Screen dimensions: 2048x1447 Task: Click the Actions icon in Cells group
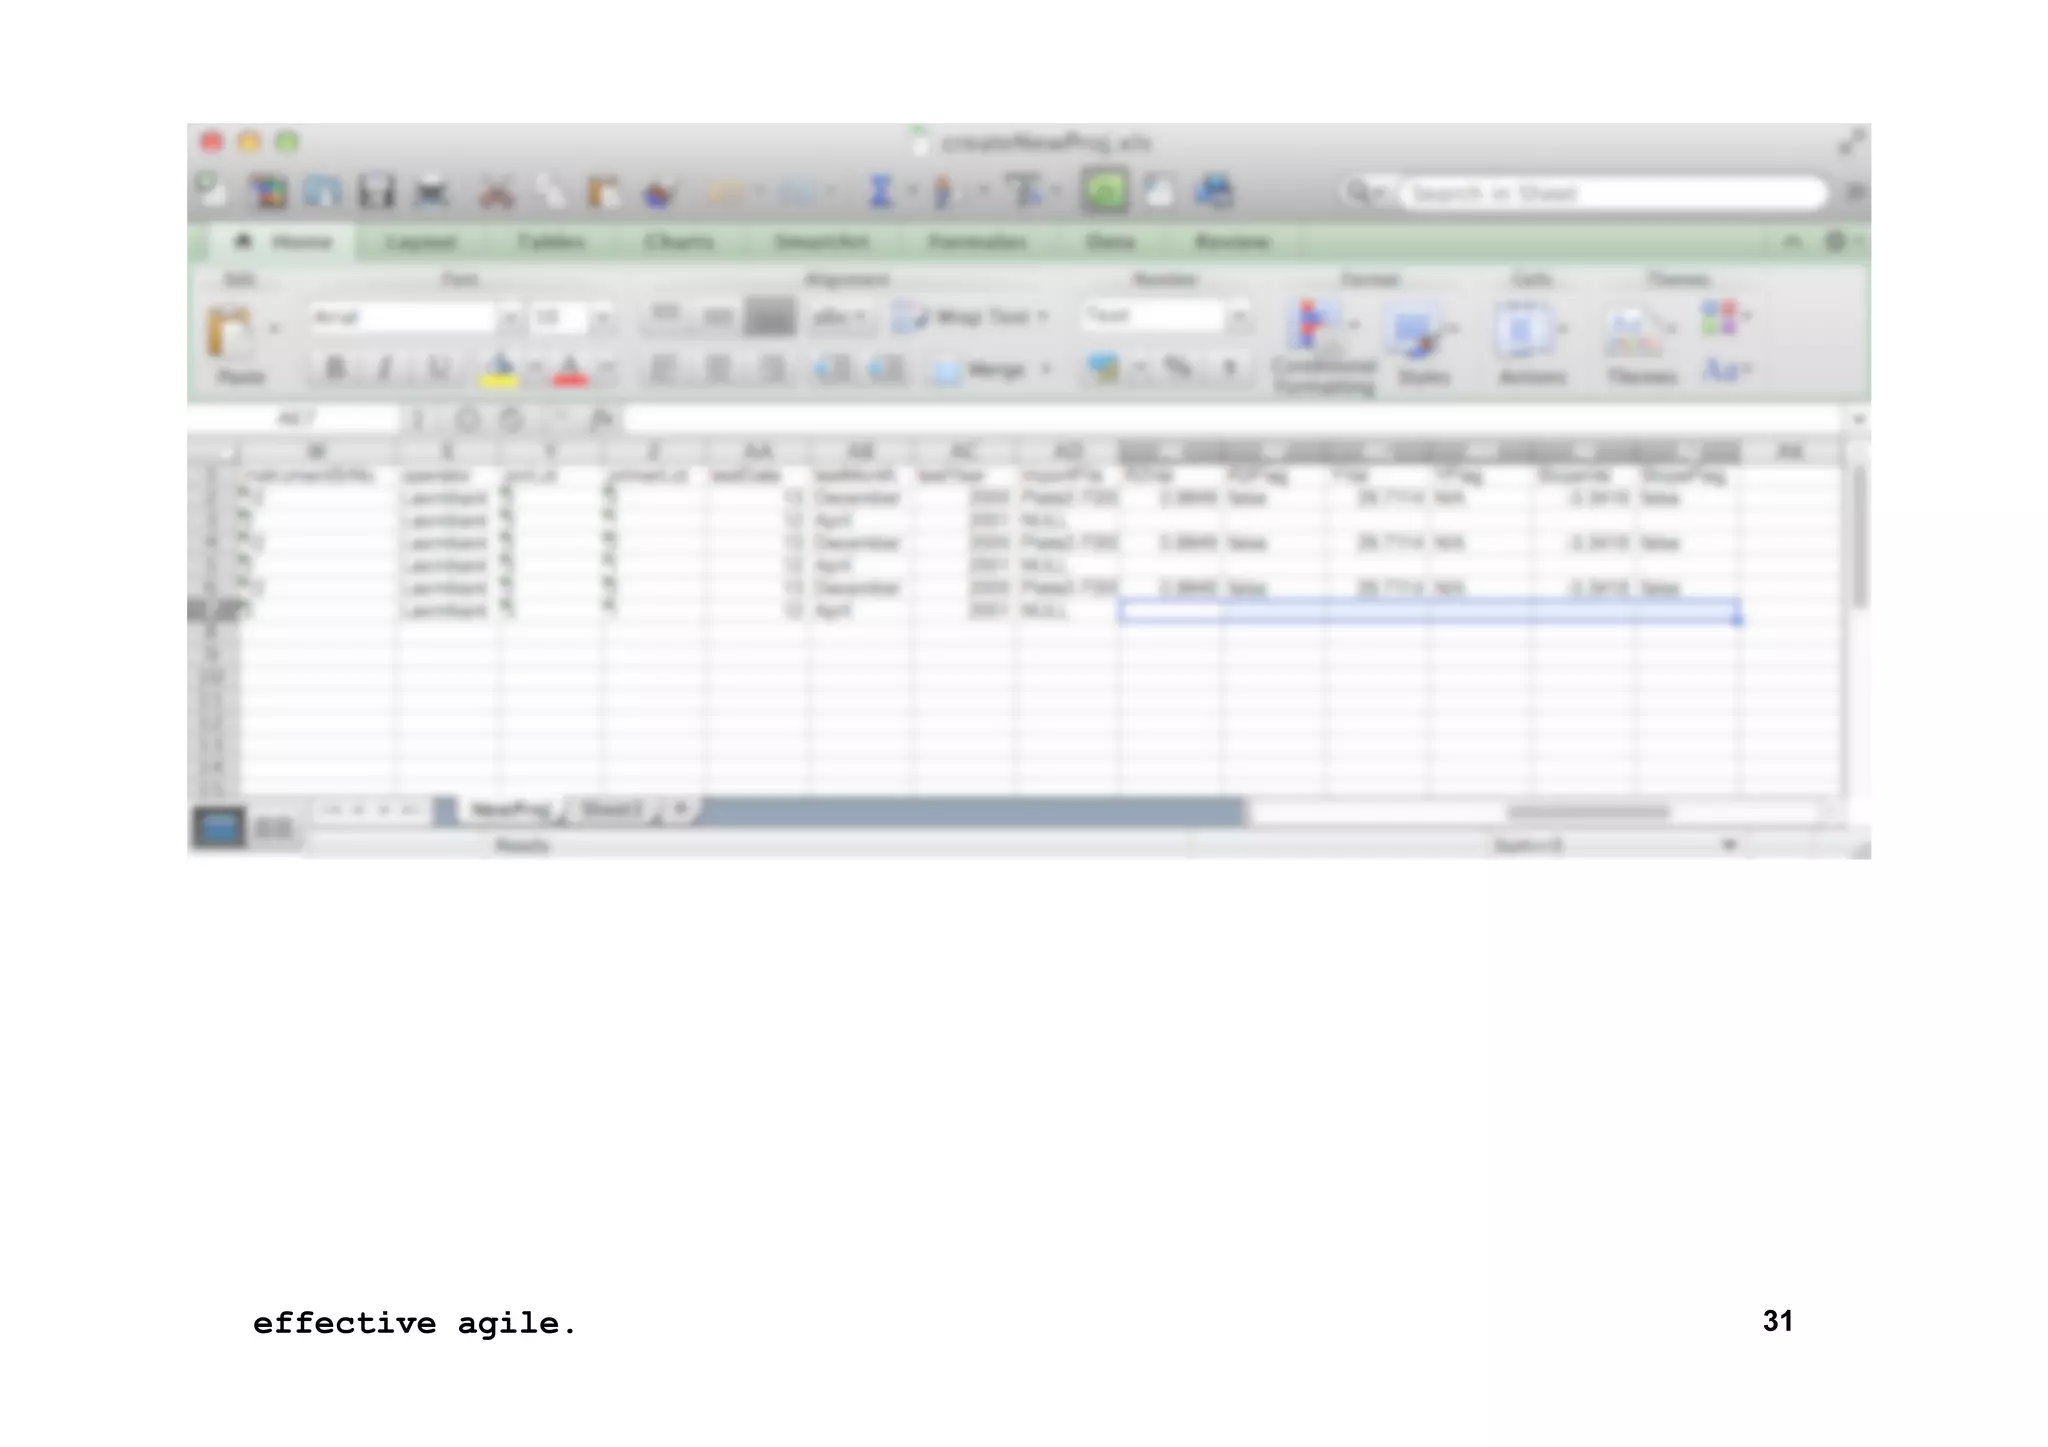1522,331
